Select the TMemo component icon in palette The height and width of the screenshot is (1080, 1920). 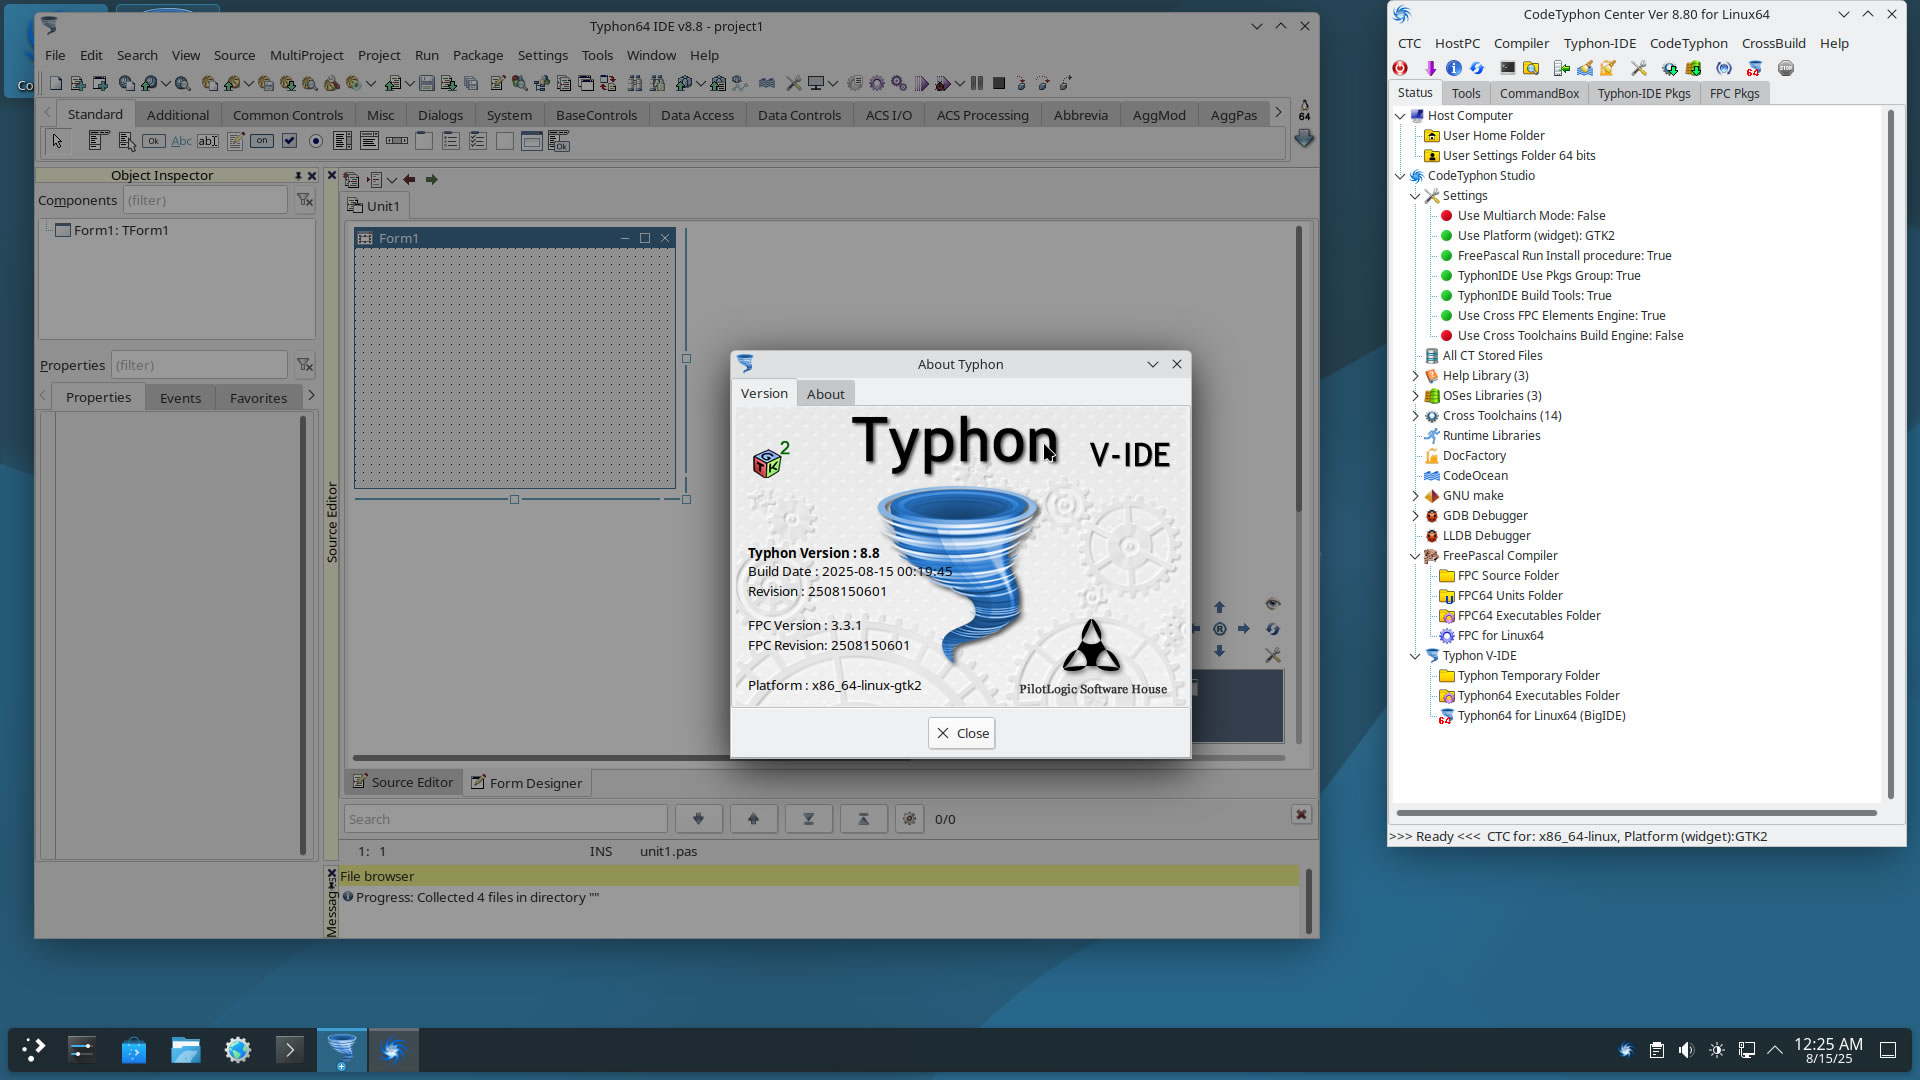[x=235, y=142]
